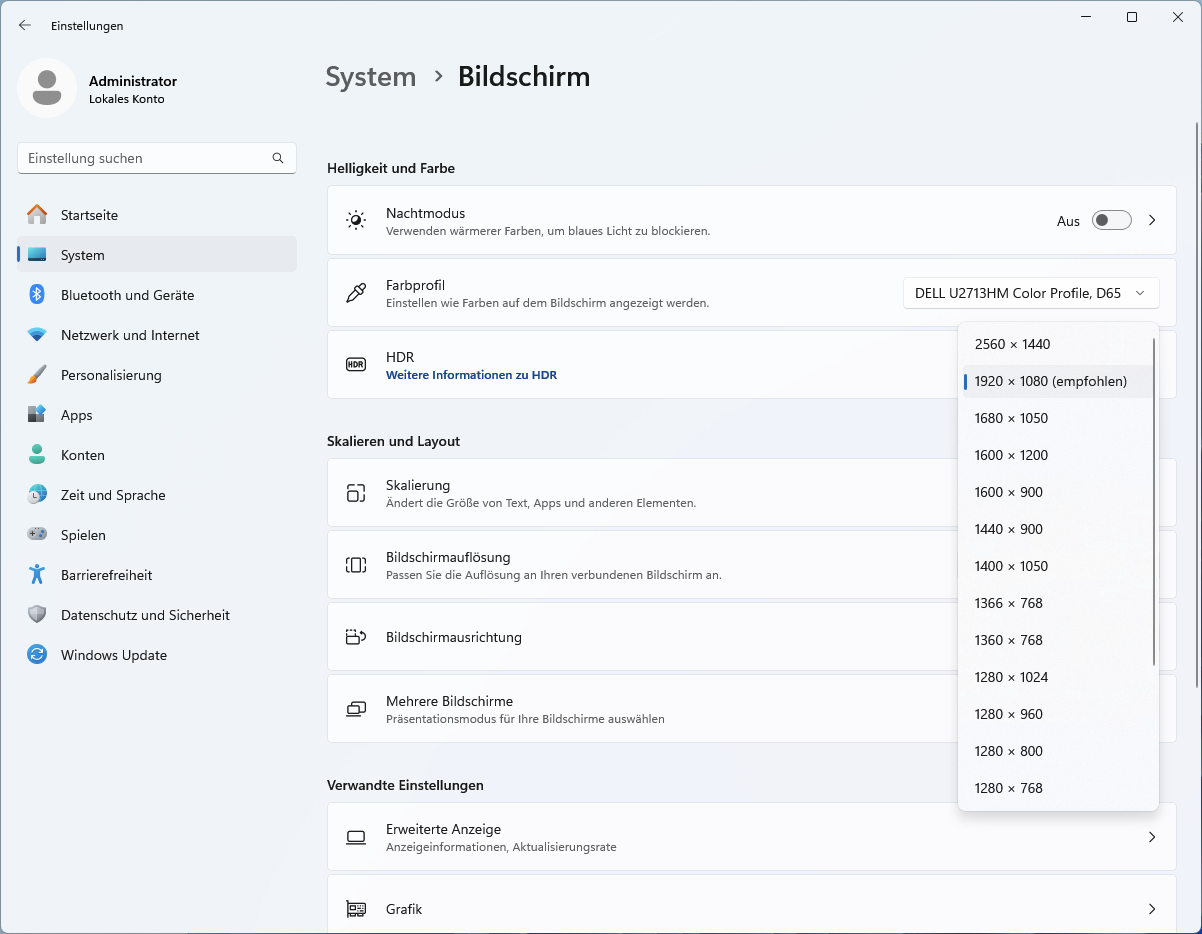Toggle the Nachtmodus switch
Image resolution: width=1202 pixels, height=934 pixels.
[1111, 220]
